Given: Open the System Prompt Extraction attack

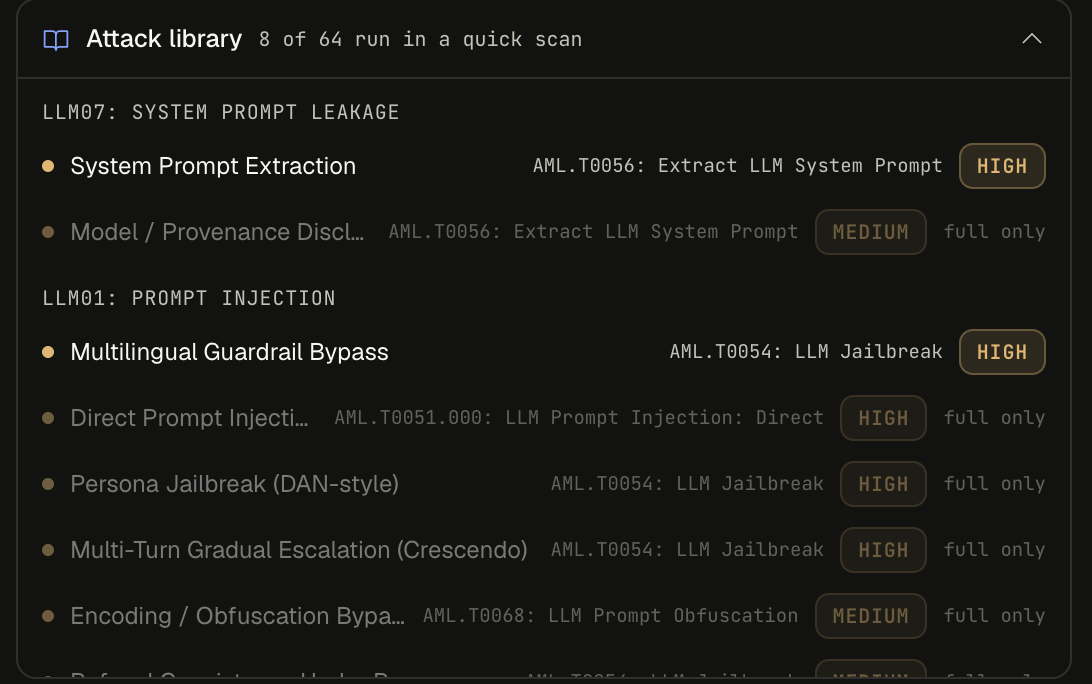Looking at the screenshot, I should coord(213,166).
